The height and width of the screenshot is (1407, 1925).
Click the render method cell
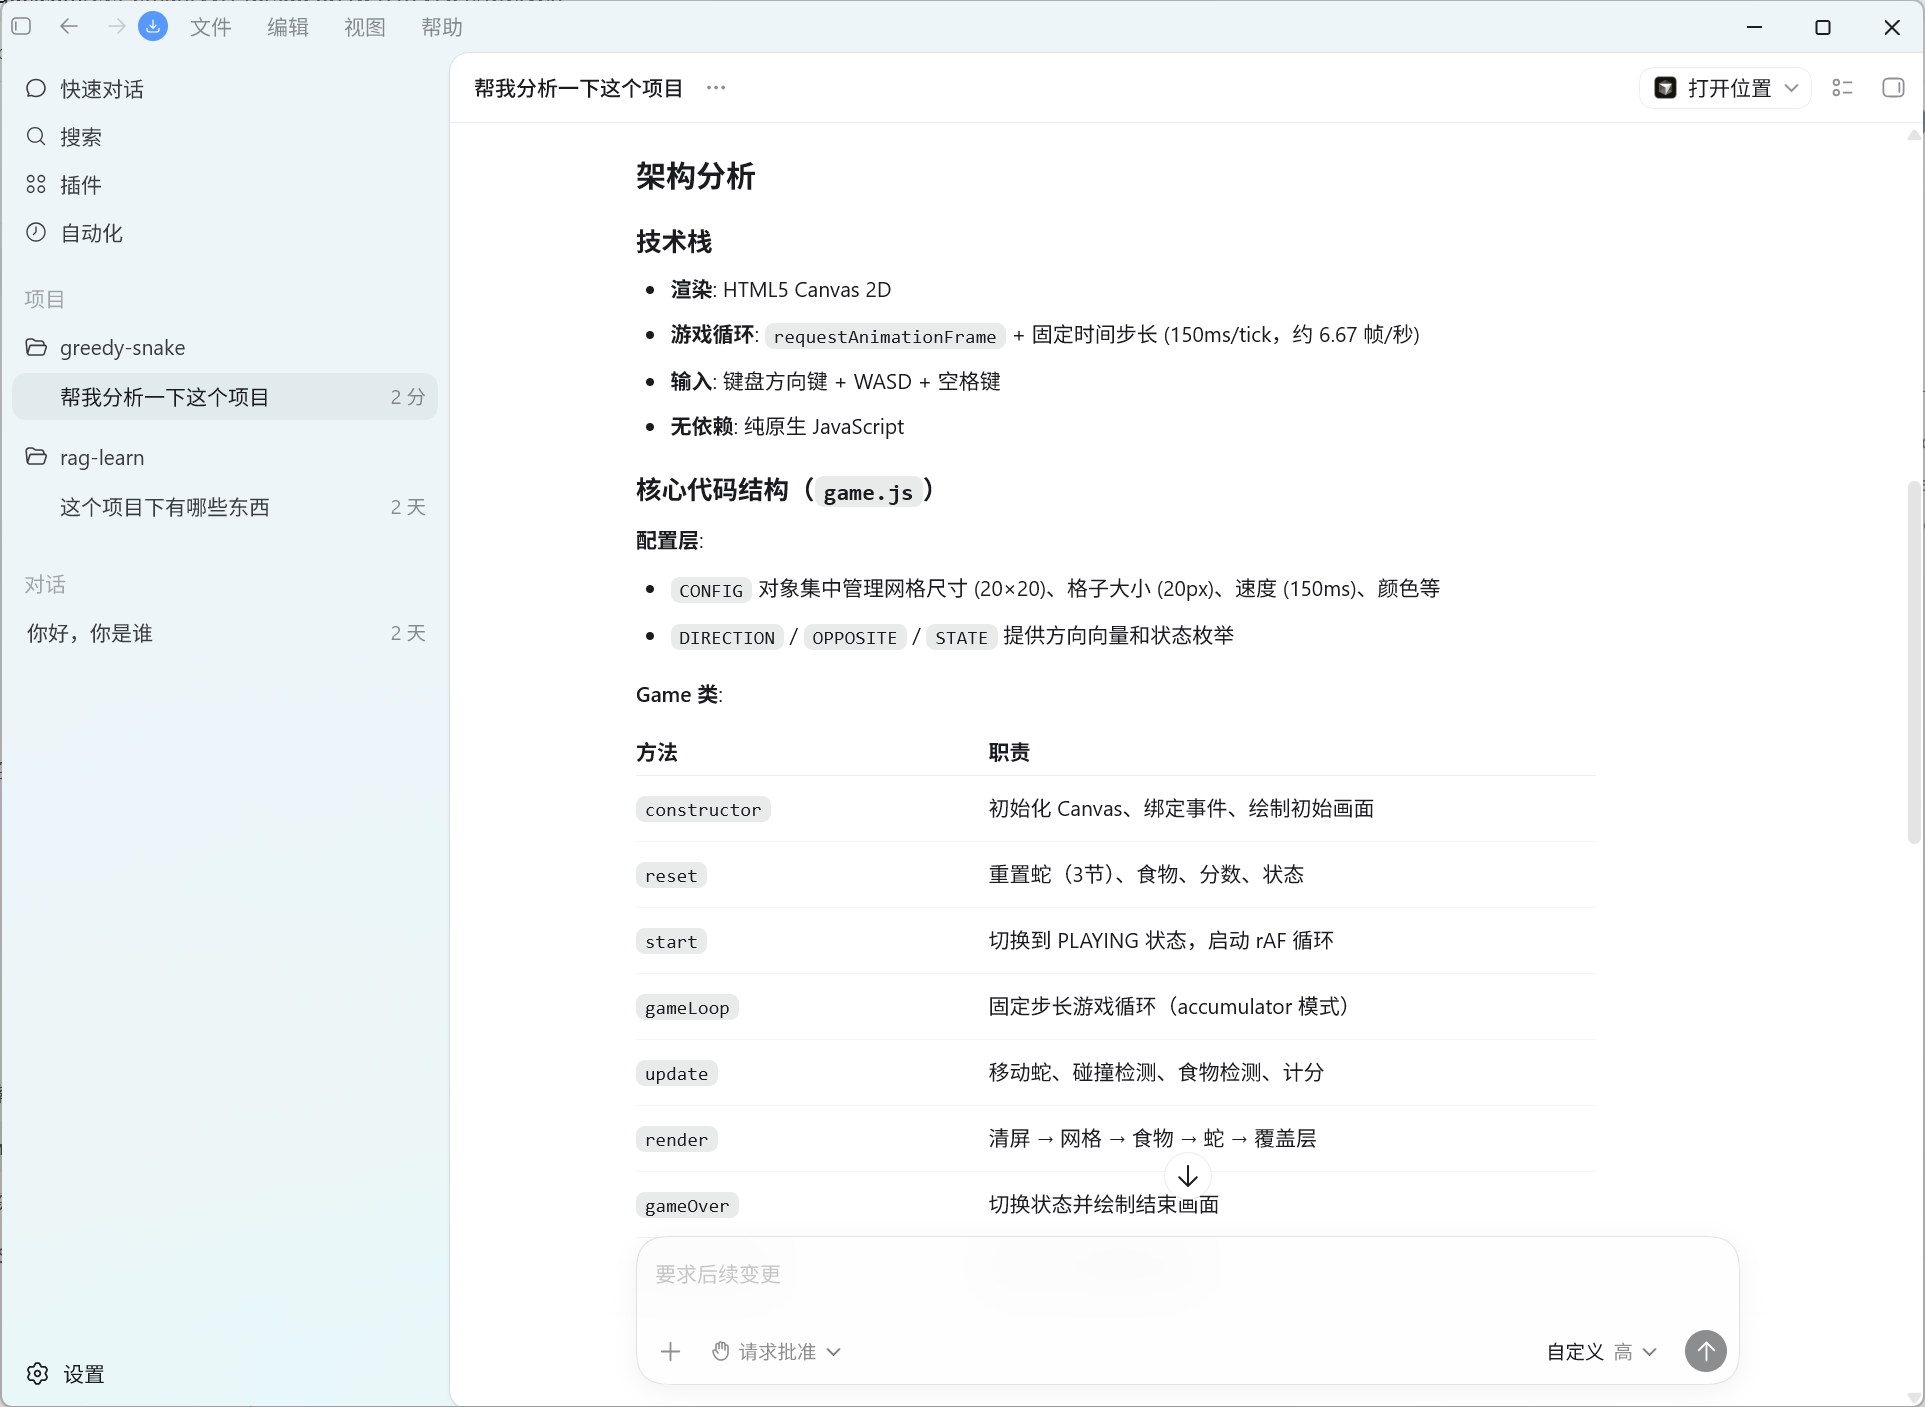676,1139
